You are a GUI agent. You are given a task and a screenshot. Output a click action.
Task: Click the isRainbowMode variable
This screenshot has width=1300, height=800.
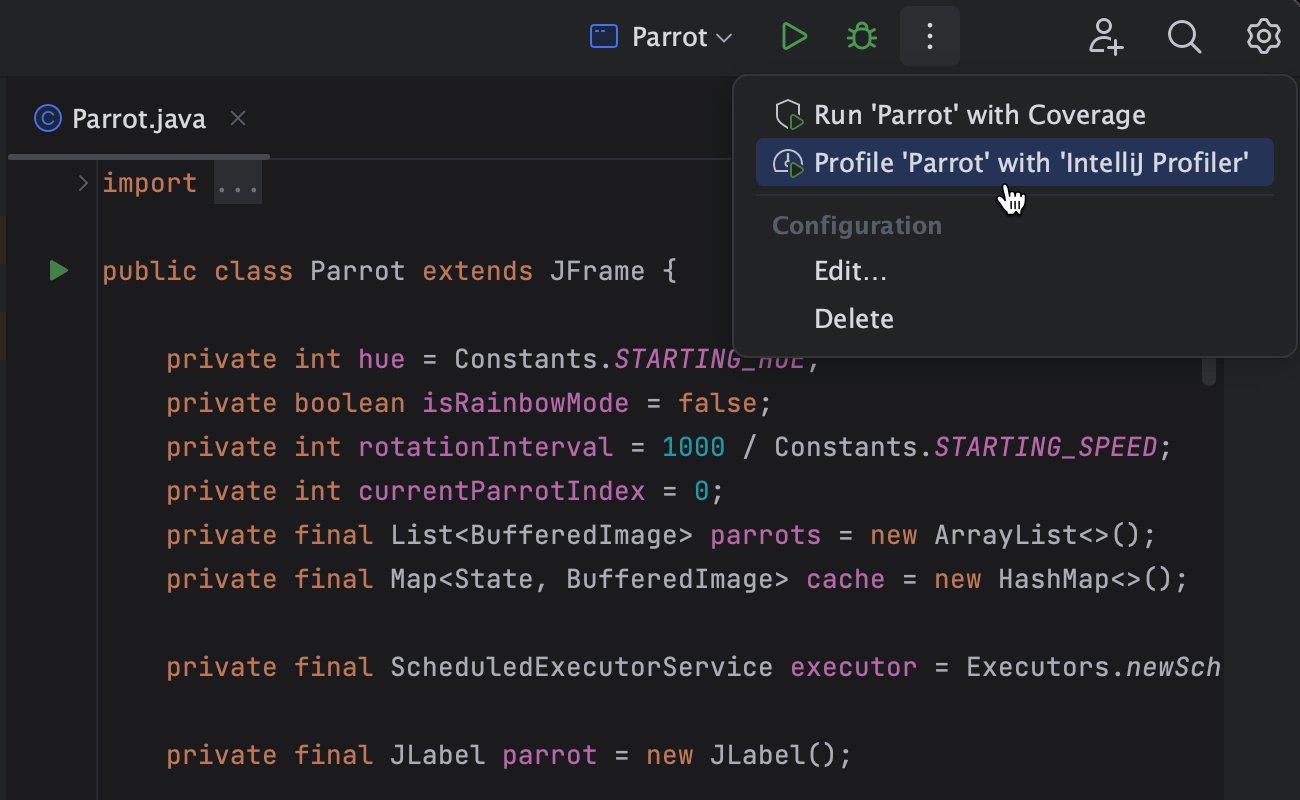(526, 403)
